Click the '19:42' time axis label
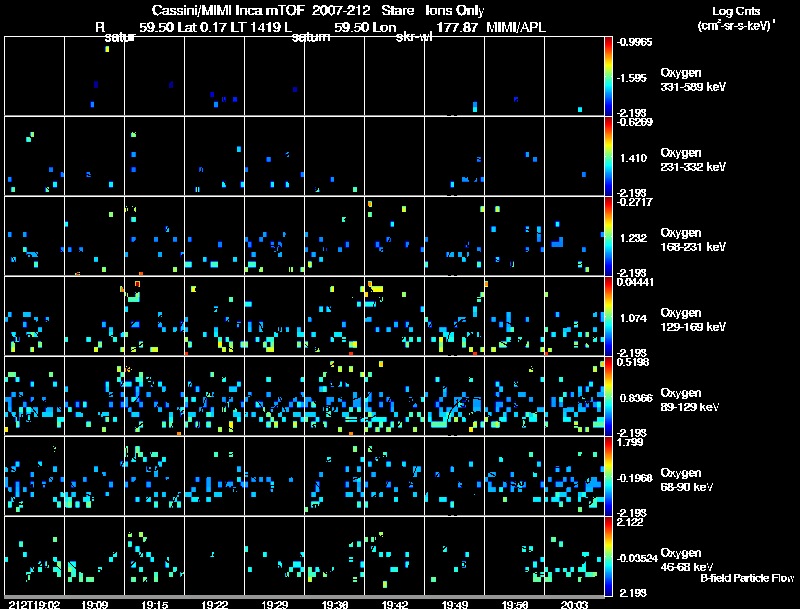 tap(394, 604)
